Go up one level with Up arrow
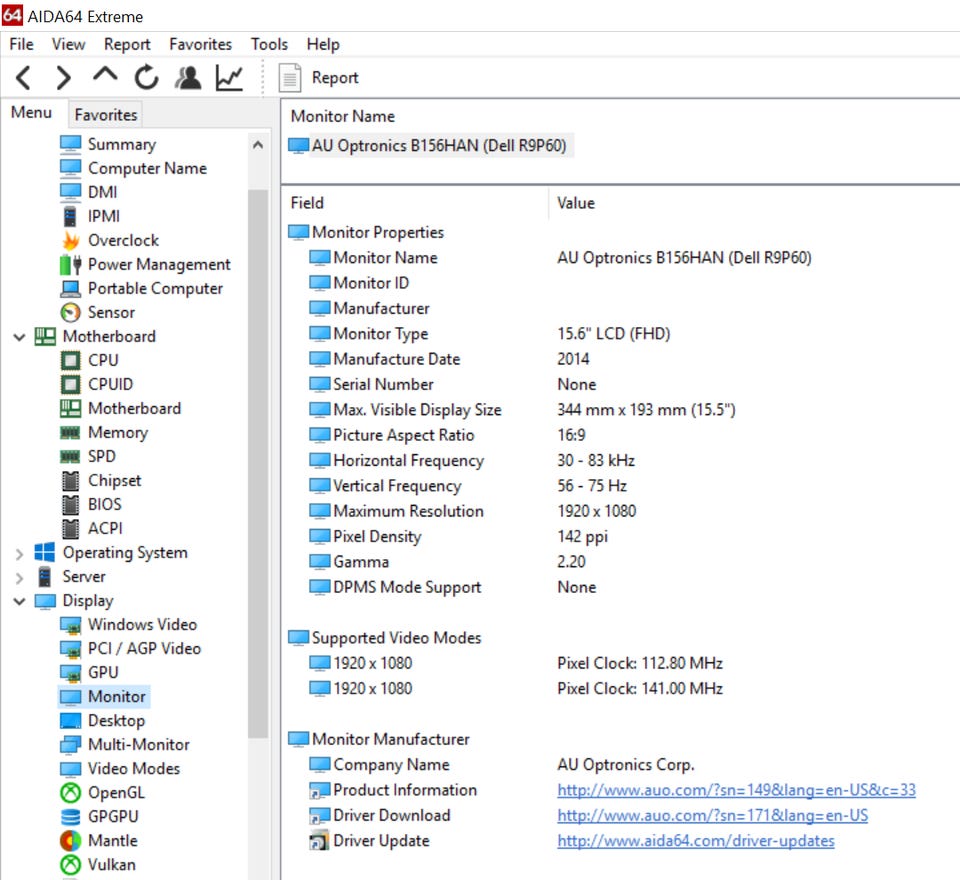 click(x=105, y=78)
